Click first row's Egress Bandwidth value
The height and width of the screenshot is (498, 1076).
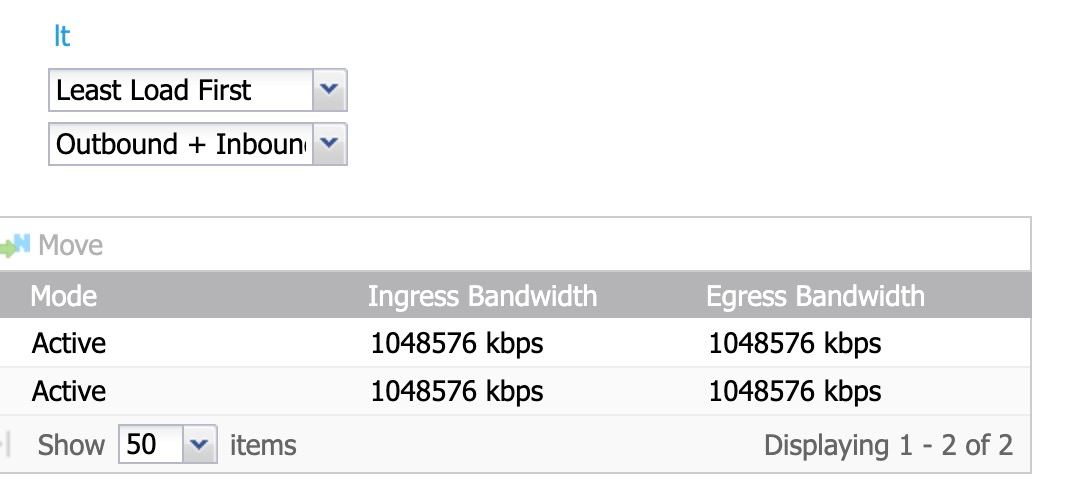(795, 343)
